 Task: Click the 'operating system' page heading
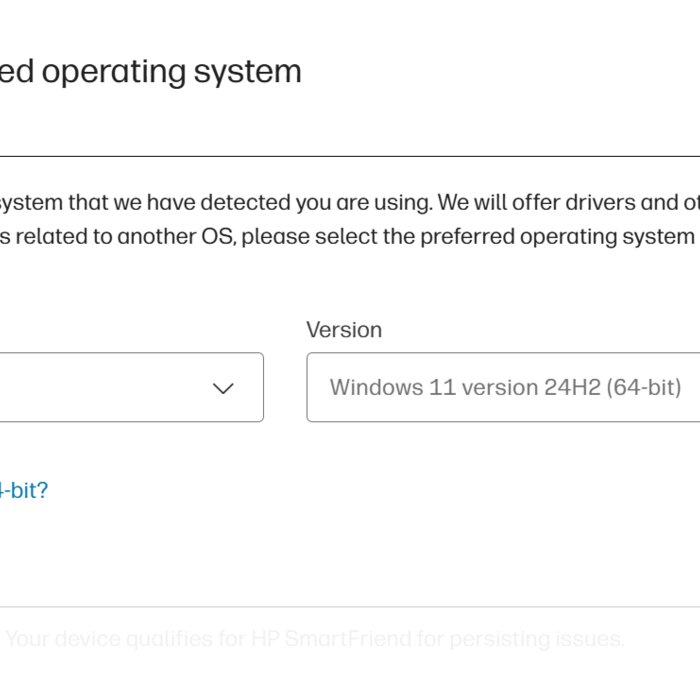click(x=150, y=72)
